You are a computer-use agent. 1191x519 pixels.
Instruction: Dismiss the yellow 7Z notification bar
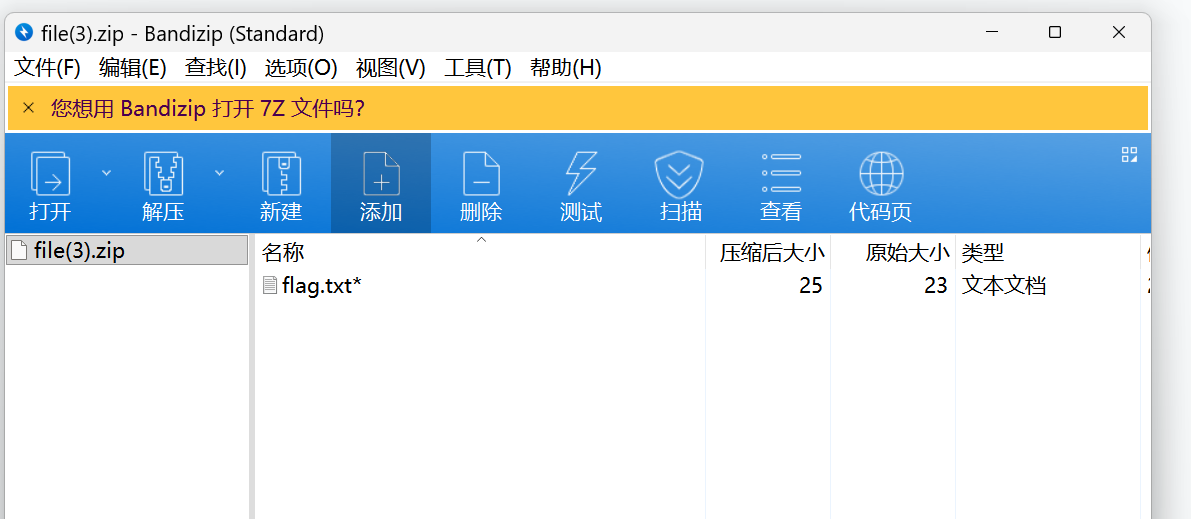point(28,108)
